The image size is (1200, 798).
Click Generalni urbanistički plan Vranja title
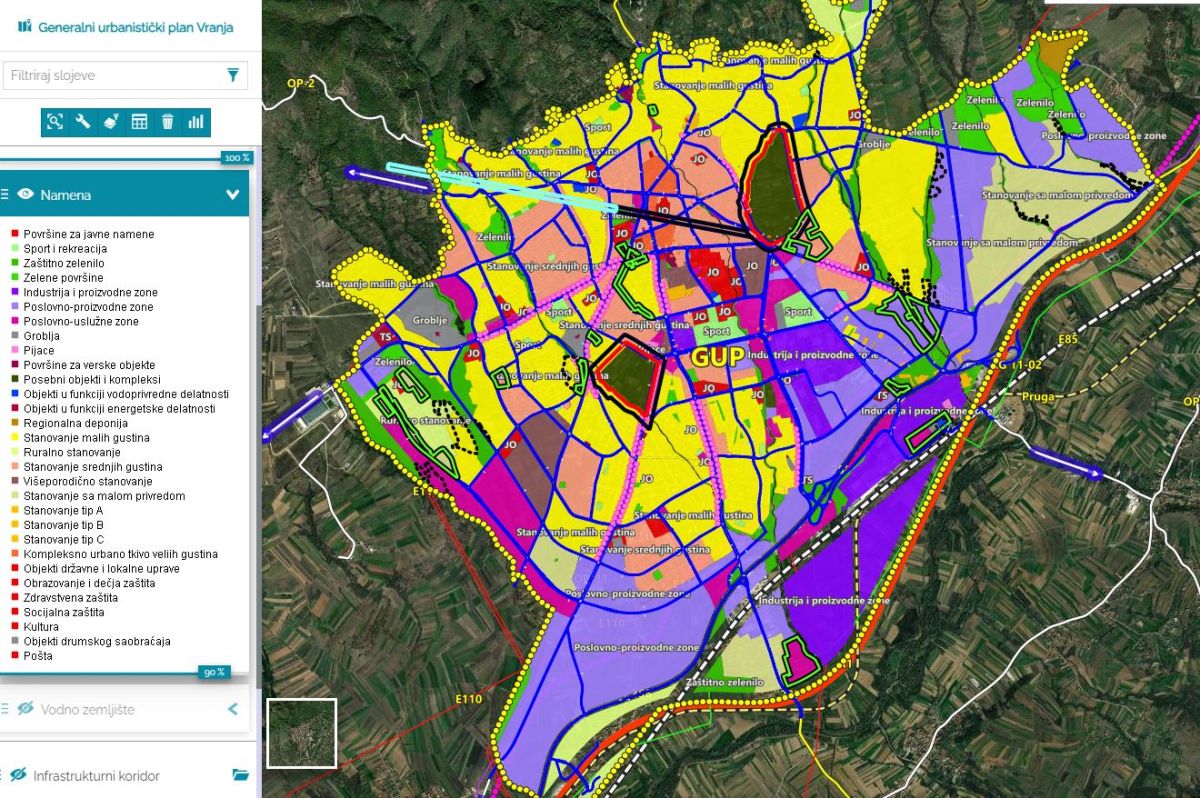tap(135, 27)
